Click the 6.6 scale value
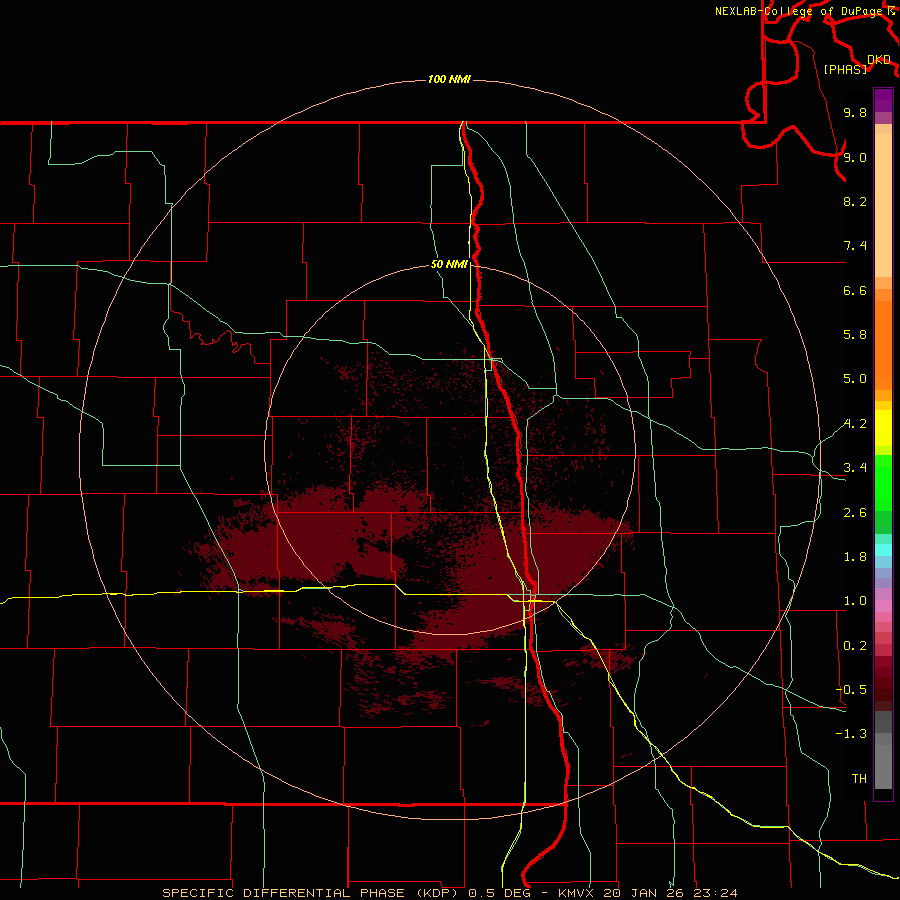 [x=855, y=290]
